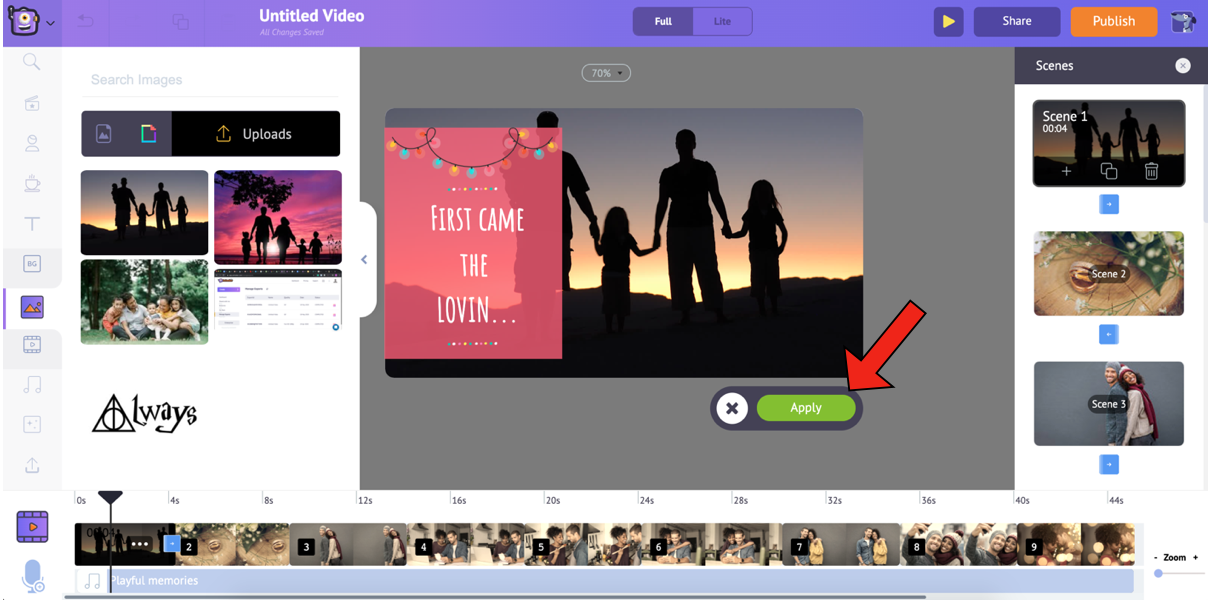Delete Scene 1 with trash icon
This screenshot has width=1210, height=600.
1151,171
